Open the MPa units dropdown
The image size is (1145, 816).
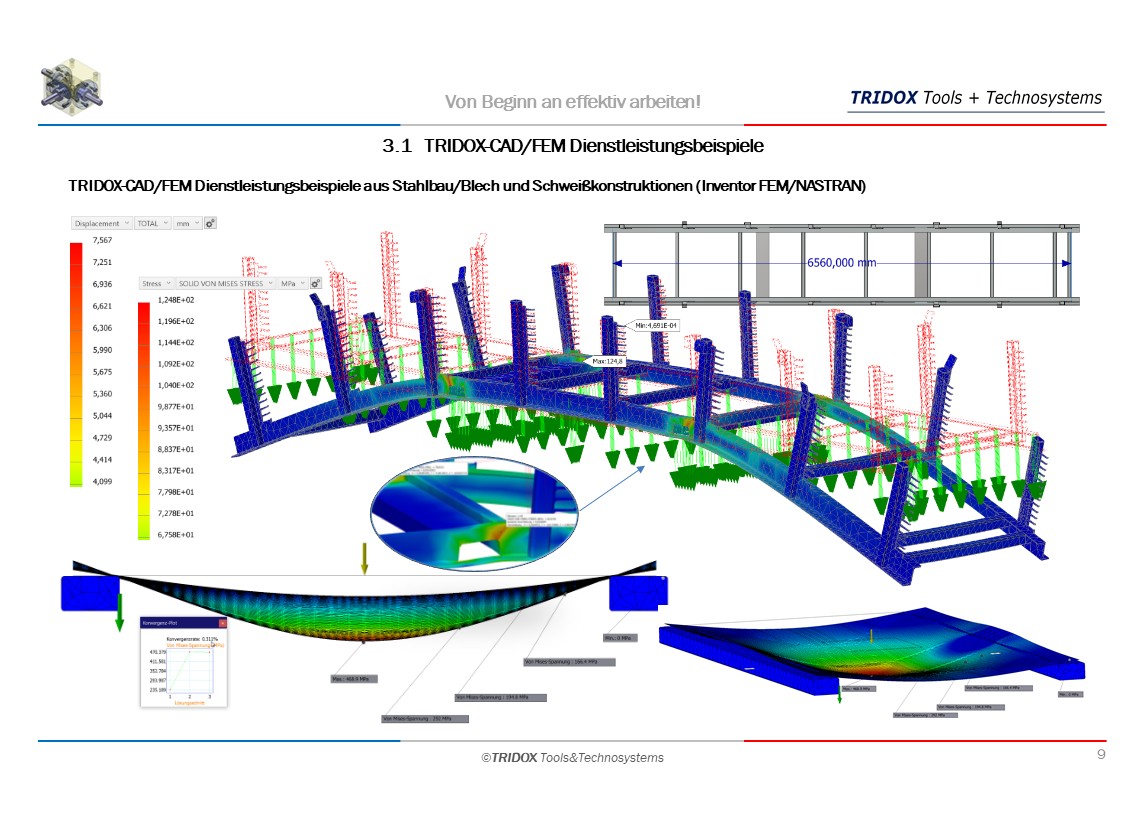(293, 284)
